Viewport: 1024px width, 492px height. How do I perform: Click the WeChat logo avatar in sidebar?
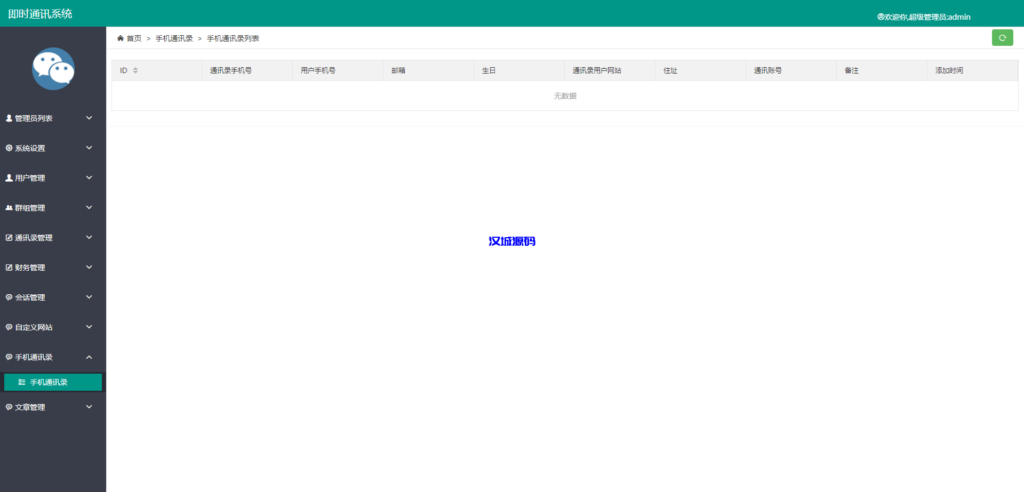[x=53, y=69]
